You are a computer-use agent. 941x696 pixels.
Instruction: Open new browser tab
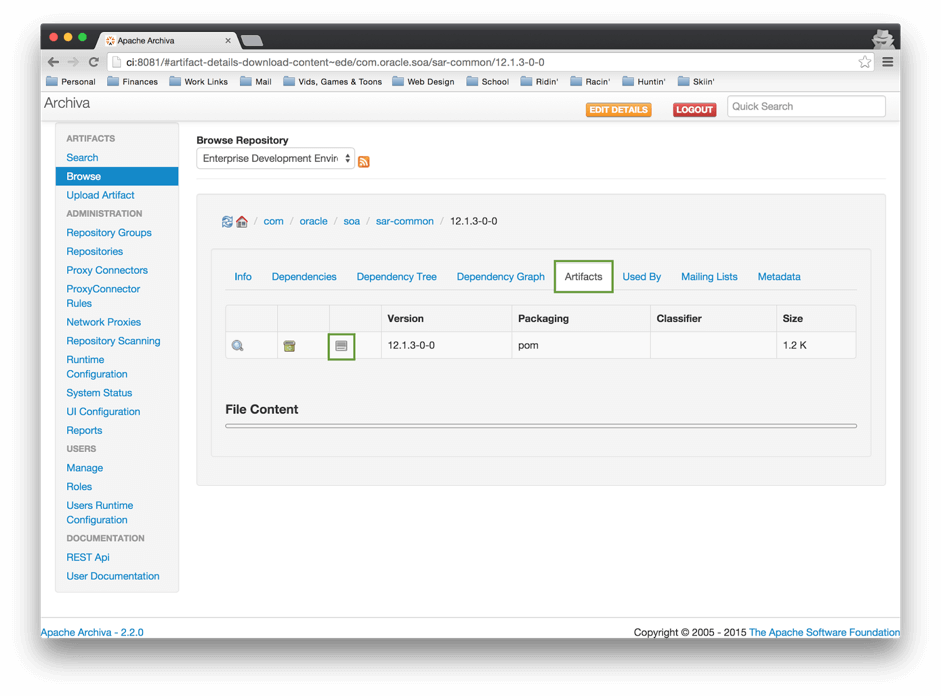251,40
